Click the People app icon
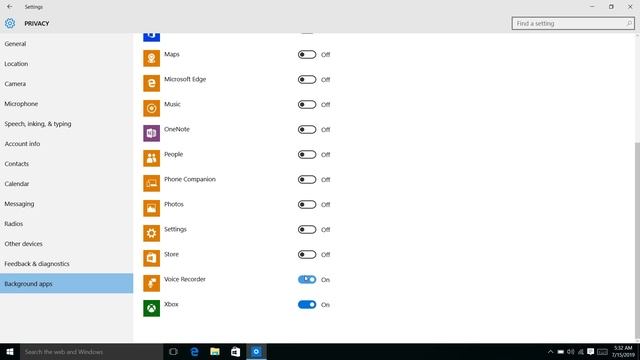Viewport: 640px width, 360px height. (x=151, y=158)
